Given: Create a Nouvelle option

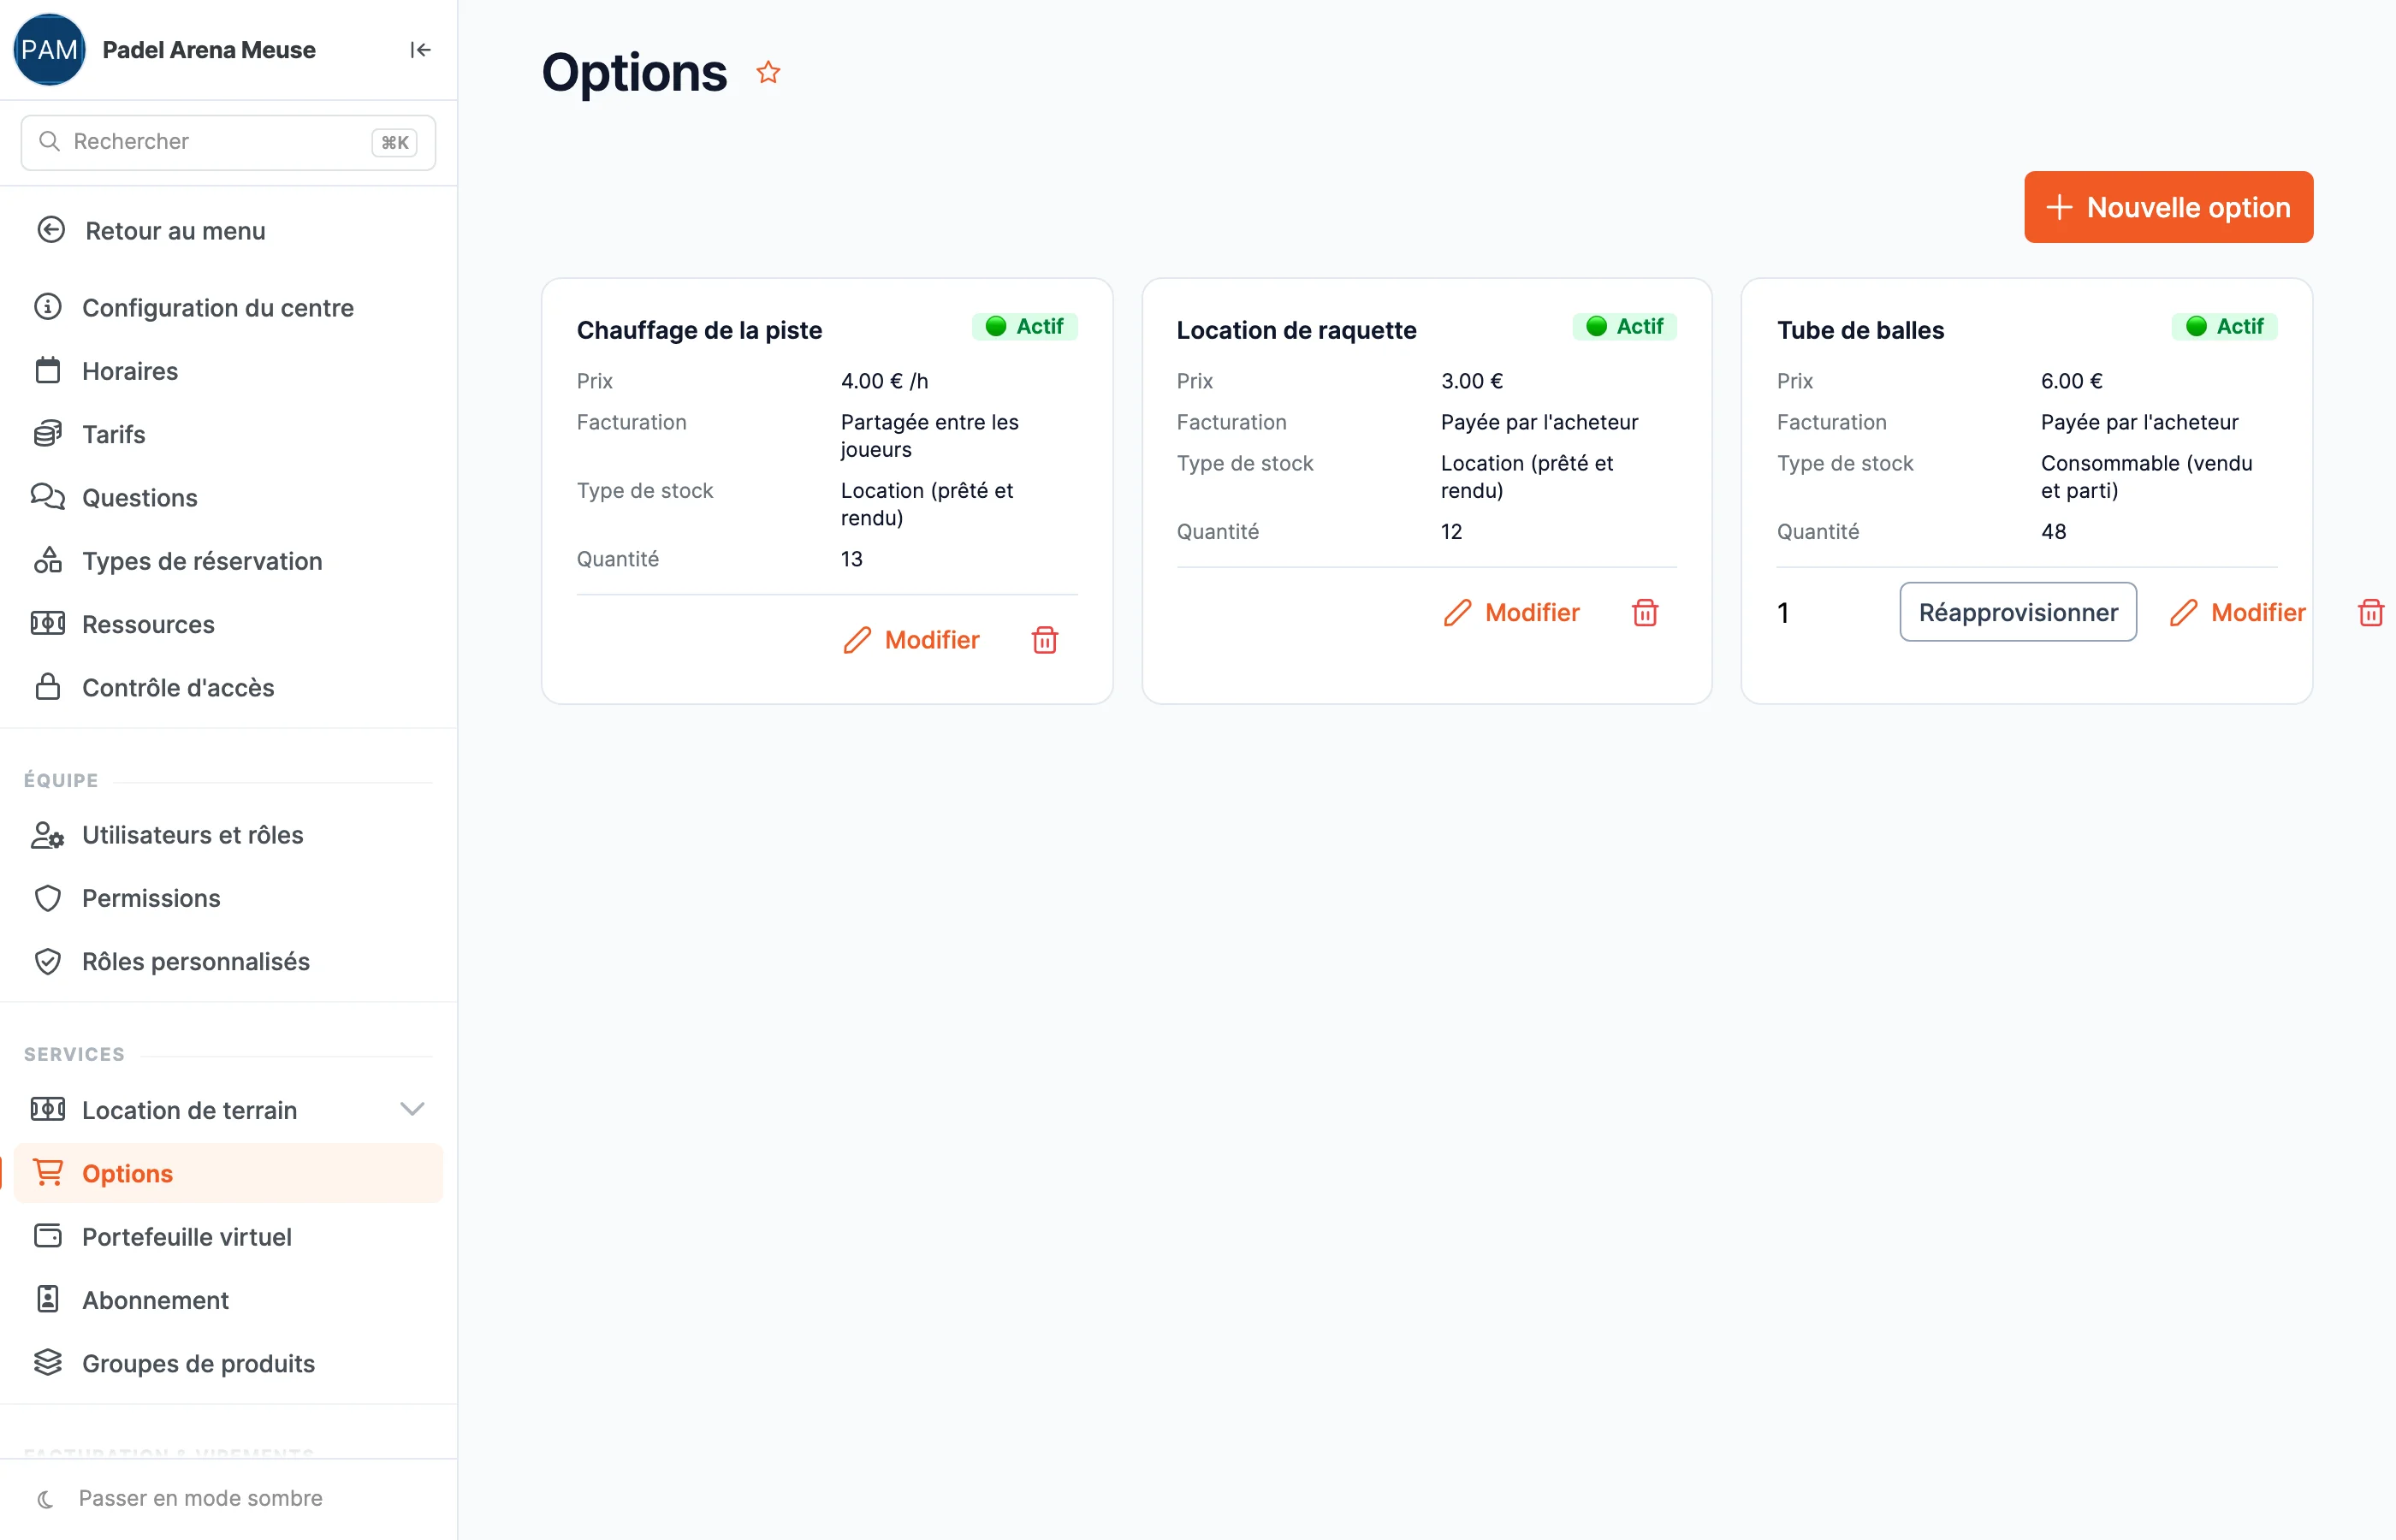Looking at the screenshot, I should [x=2168, y=207].
